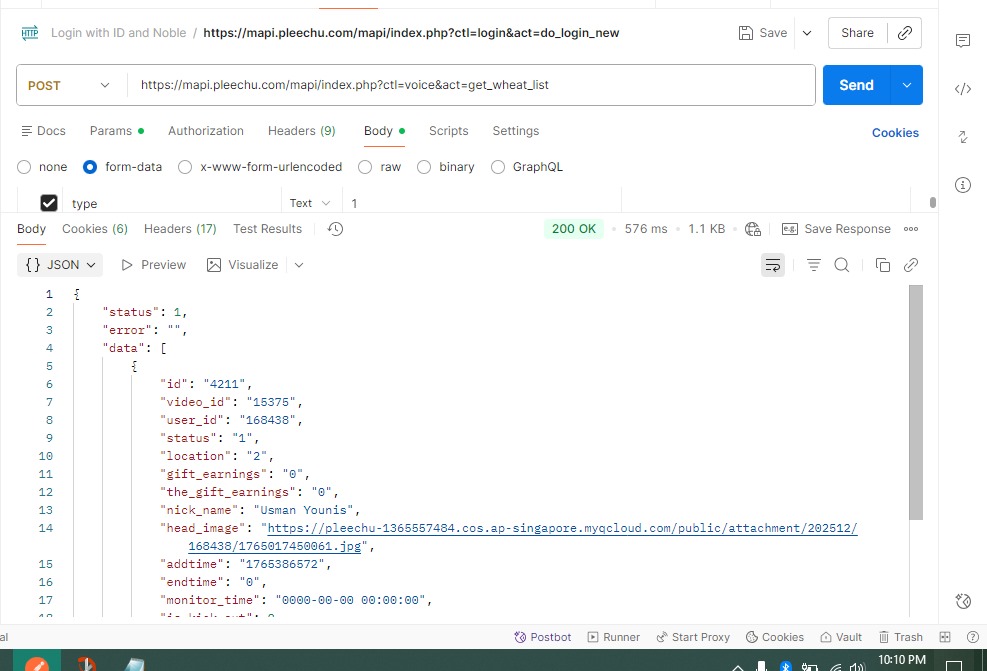Open the JSON format dropdown
The image size is (987, 671).
click(60, 265)
